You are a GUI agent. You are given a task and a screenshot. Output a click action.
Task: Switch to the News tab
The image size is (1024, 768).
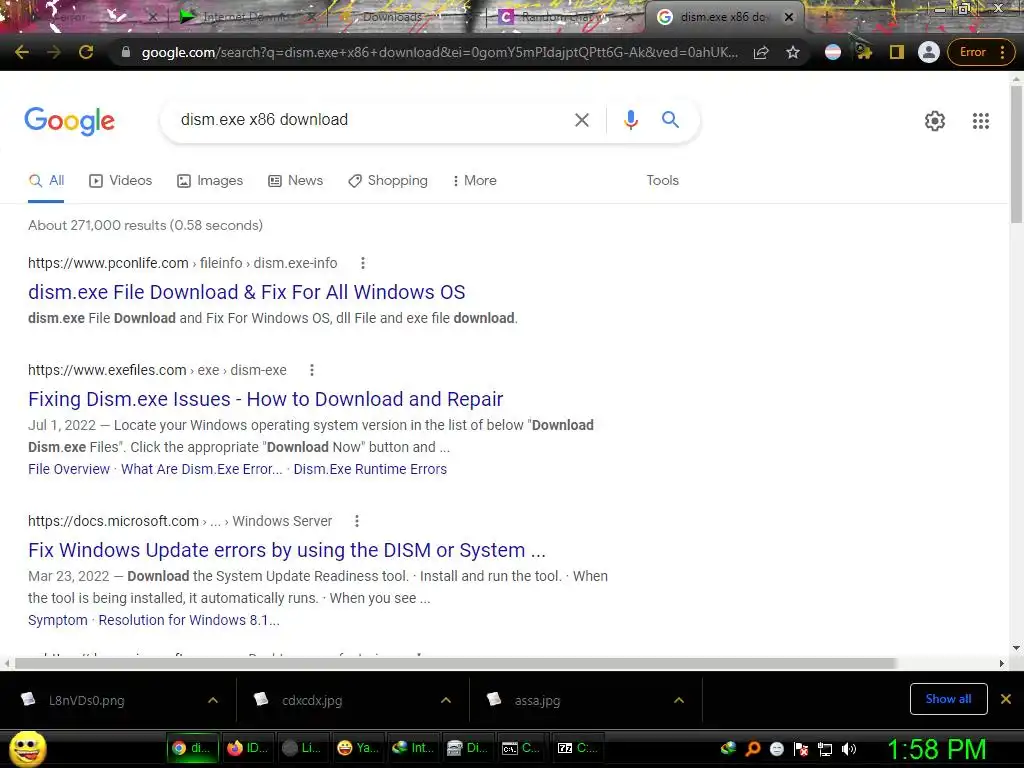tap(295, 181)
